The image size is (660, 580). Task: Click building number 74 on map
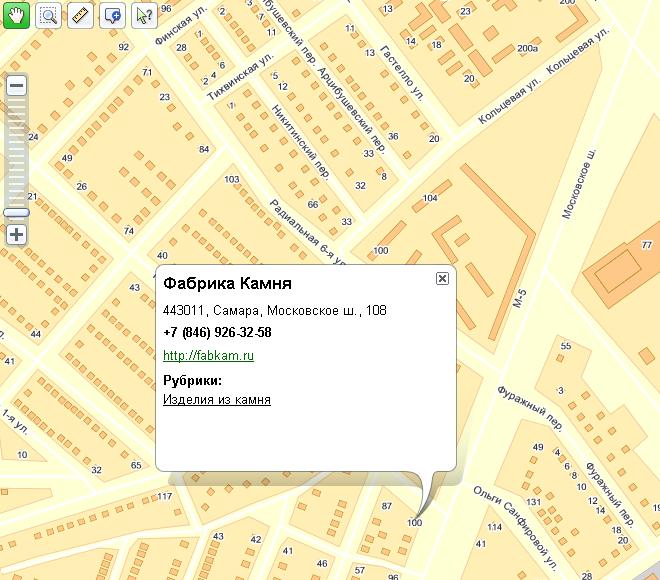coord(129,231)
